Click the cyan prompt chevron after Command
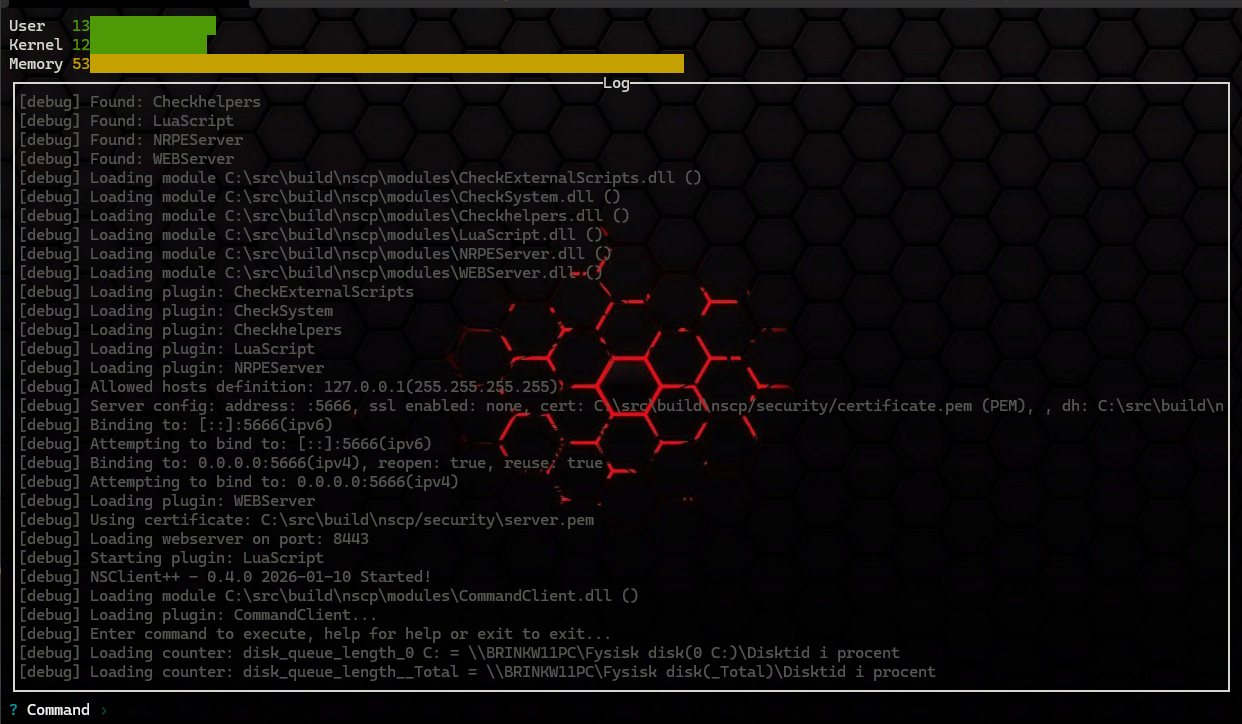The image size is (1242, 724). point(103,710)
